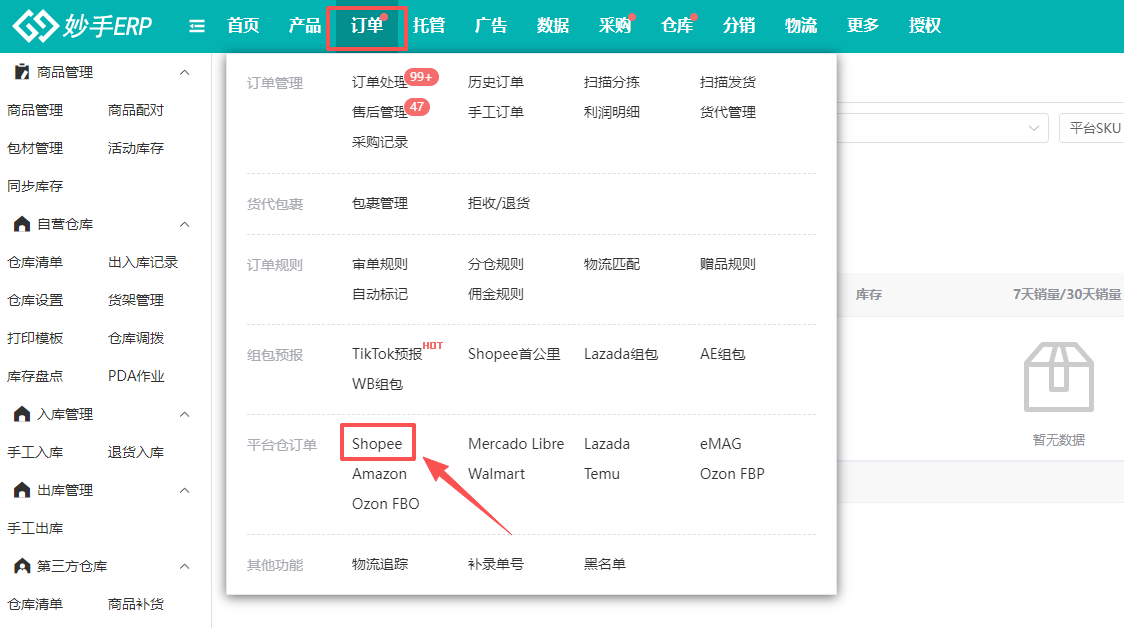
Task: Open the 分销 top menu
Action: click(738, 26)
